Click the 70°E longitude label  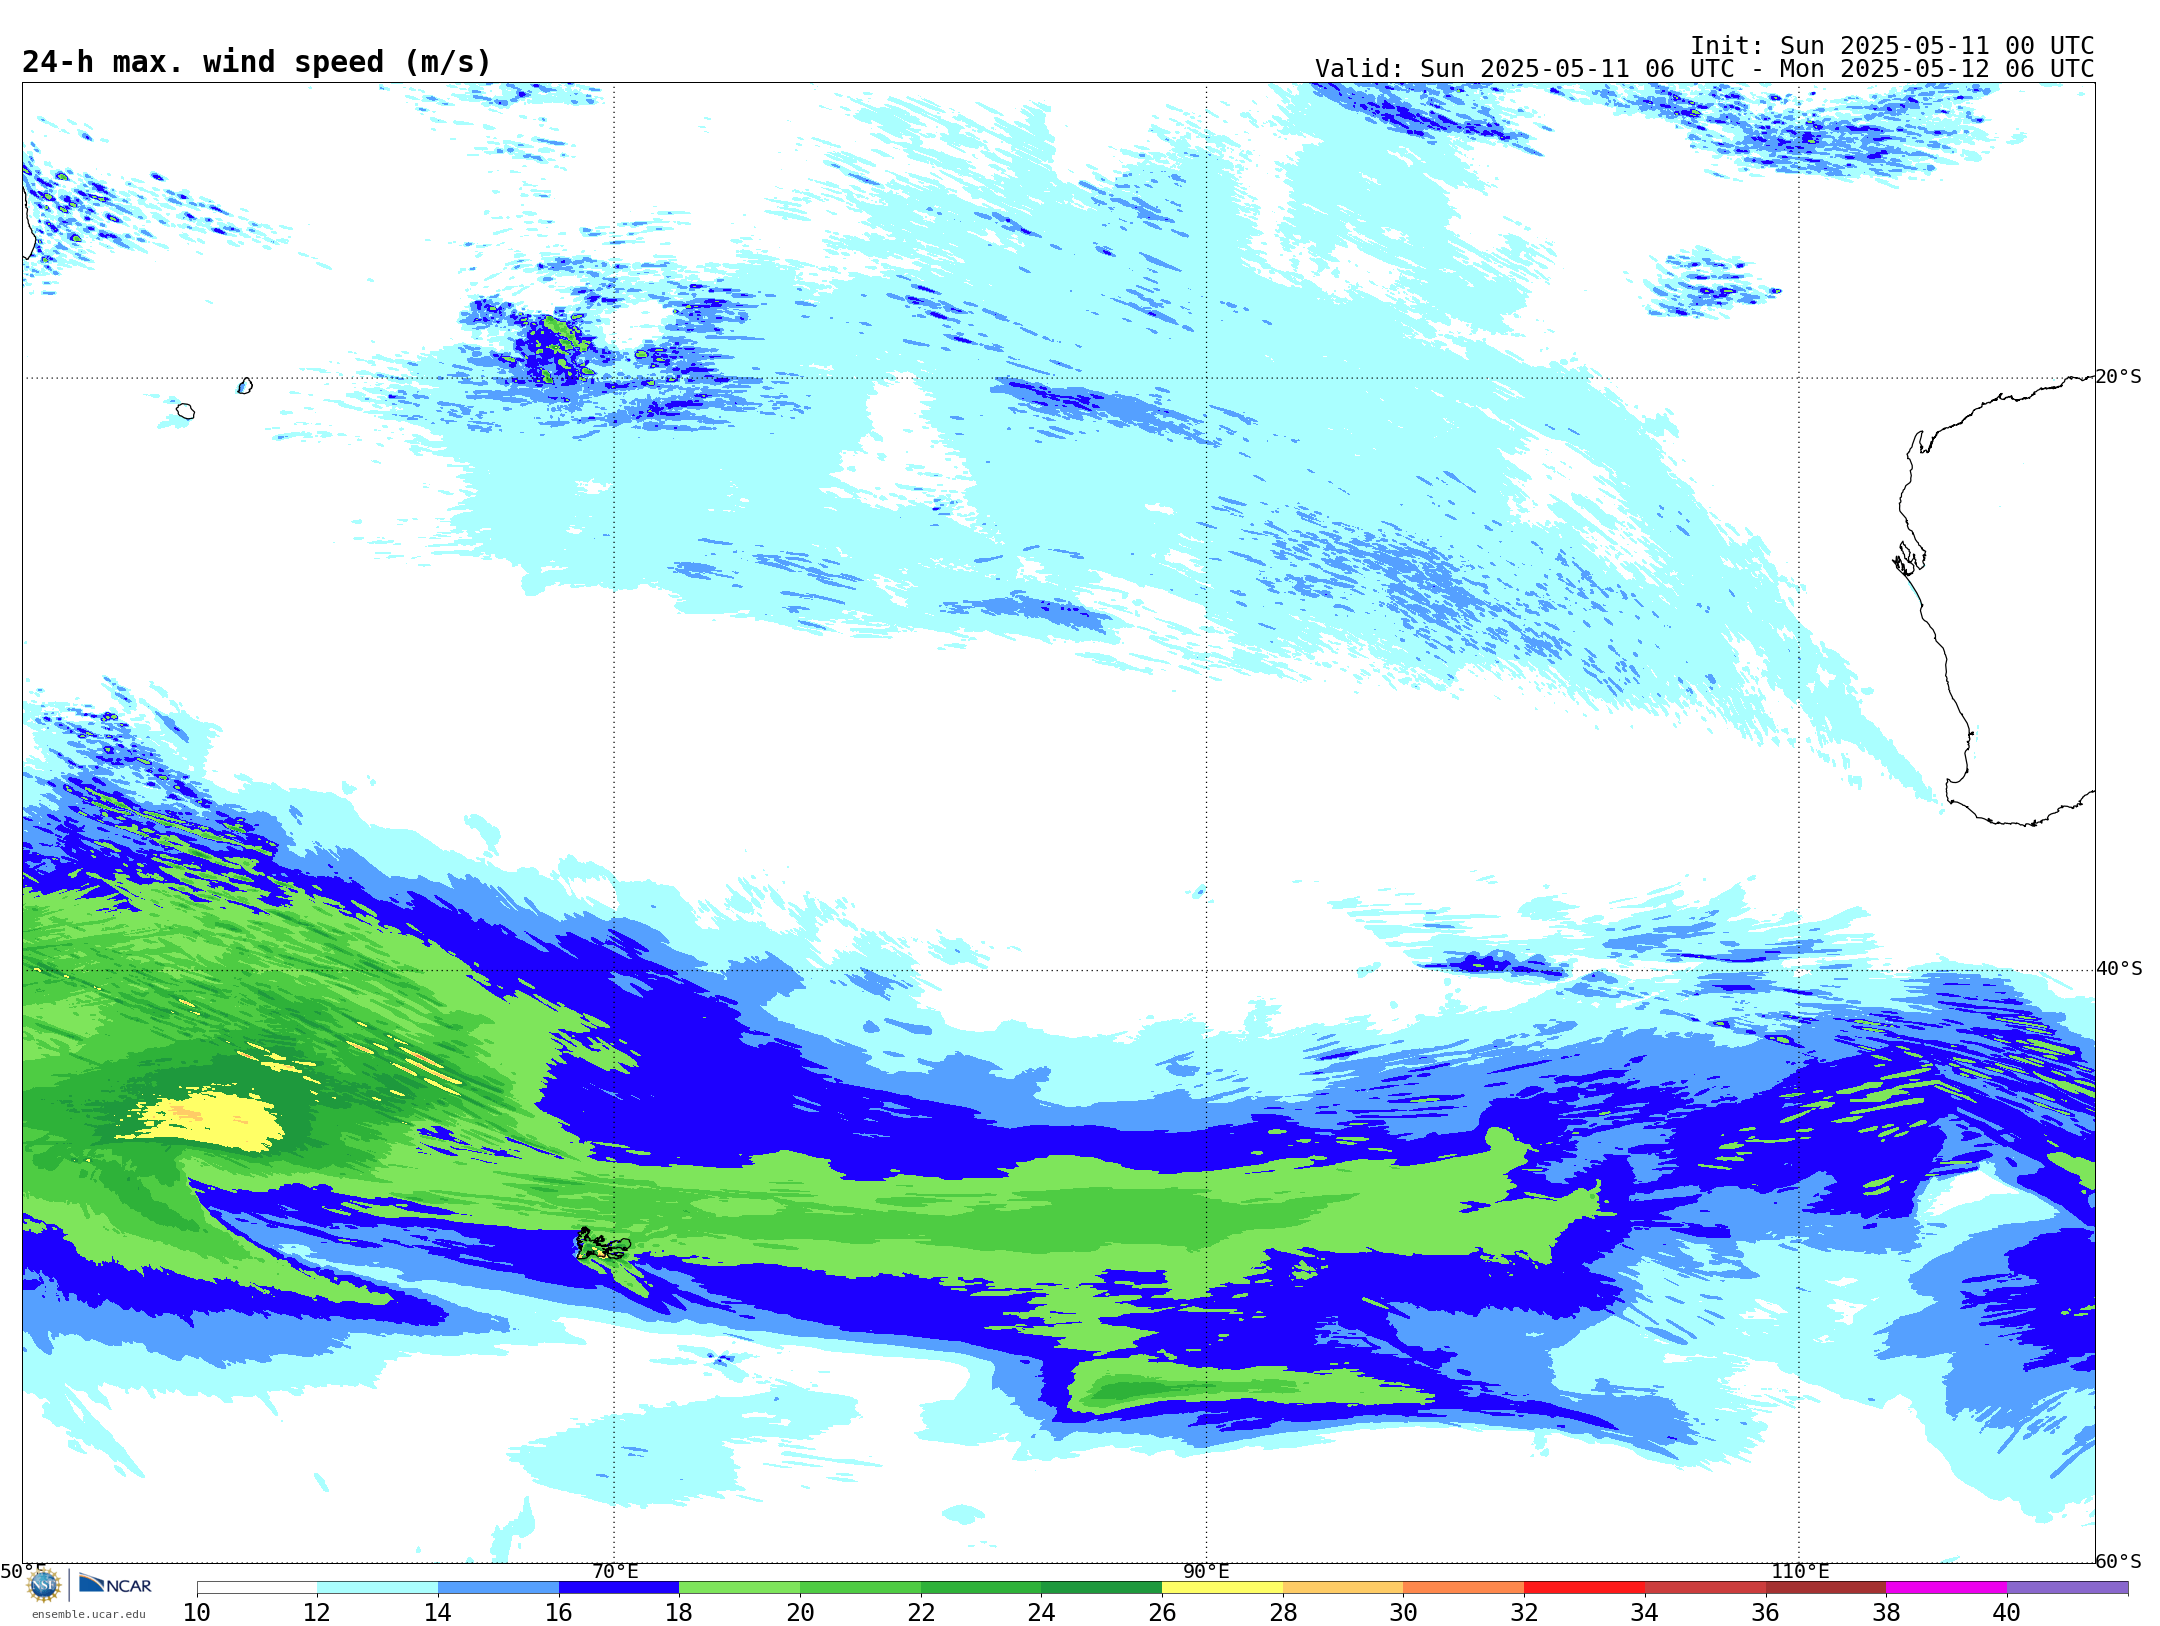[615, 1571]
